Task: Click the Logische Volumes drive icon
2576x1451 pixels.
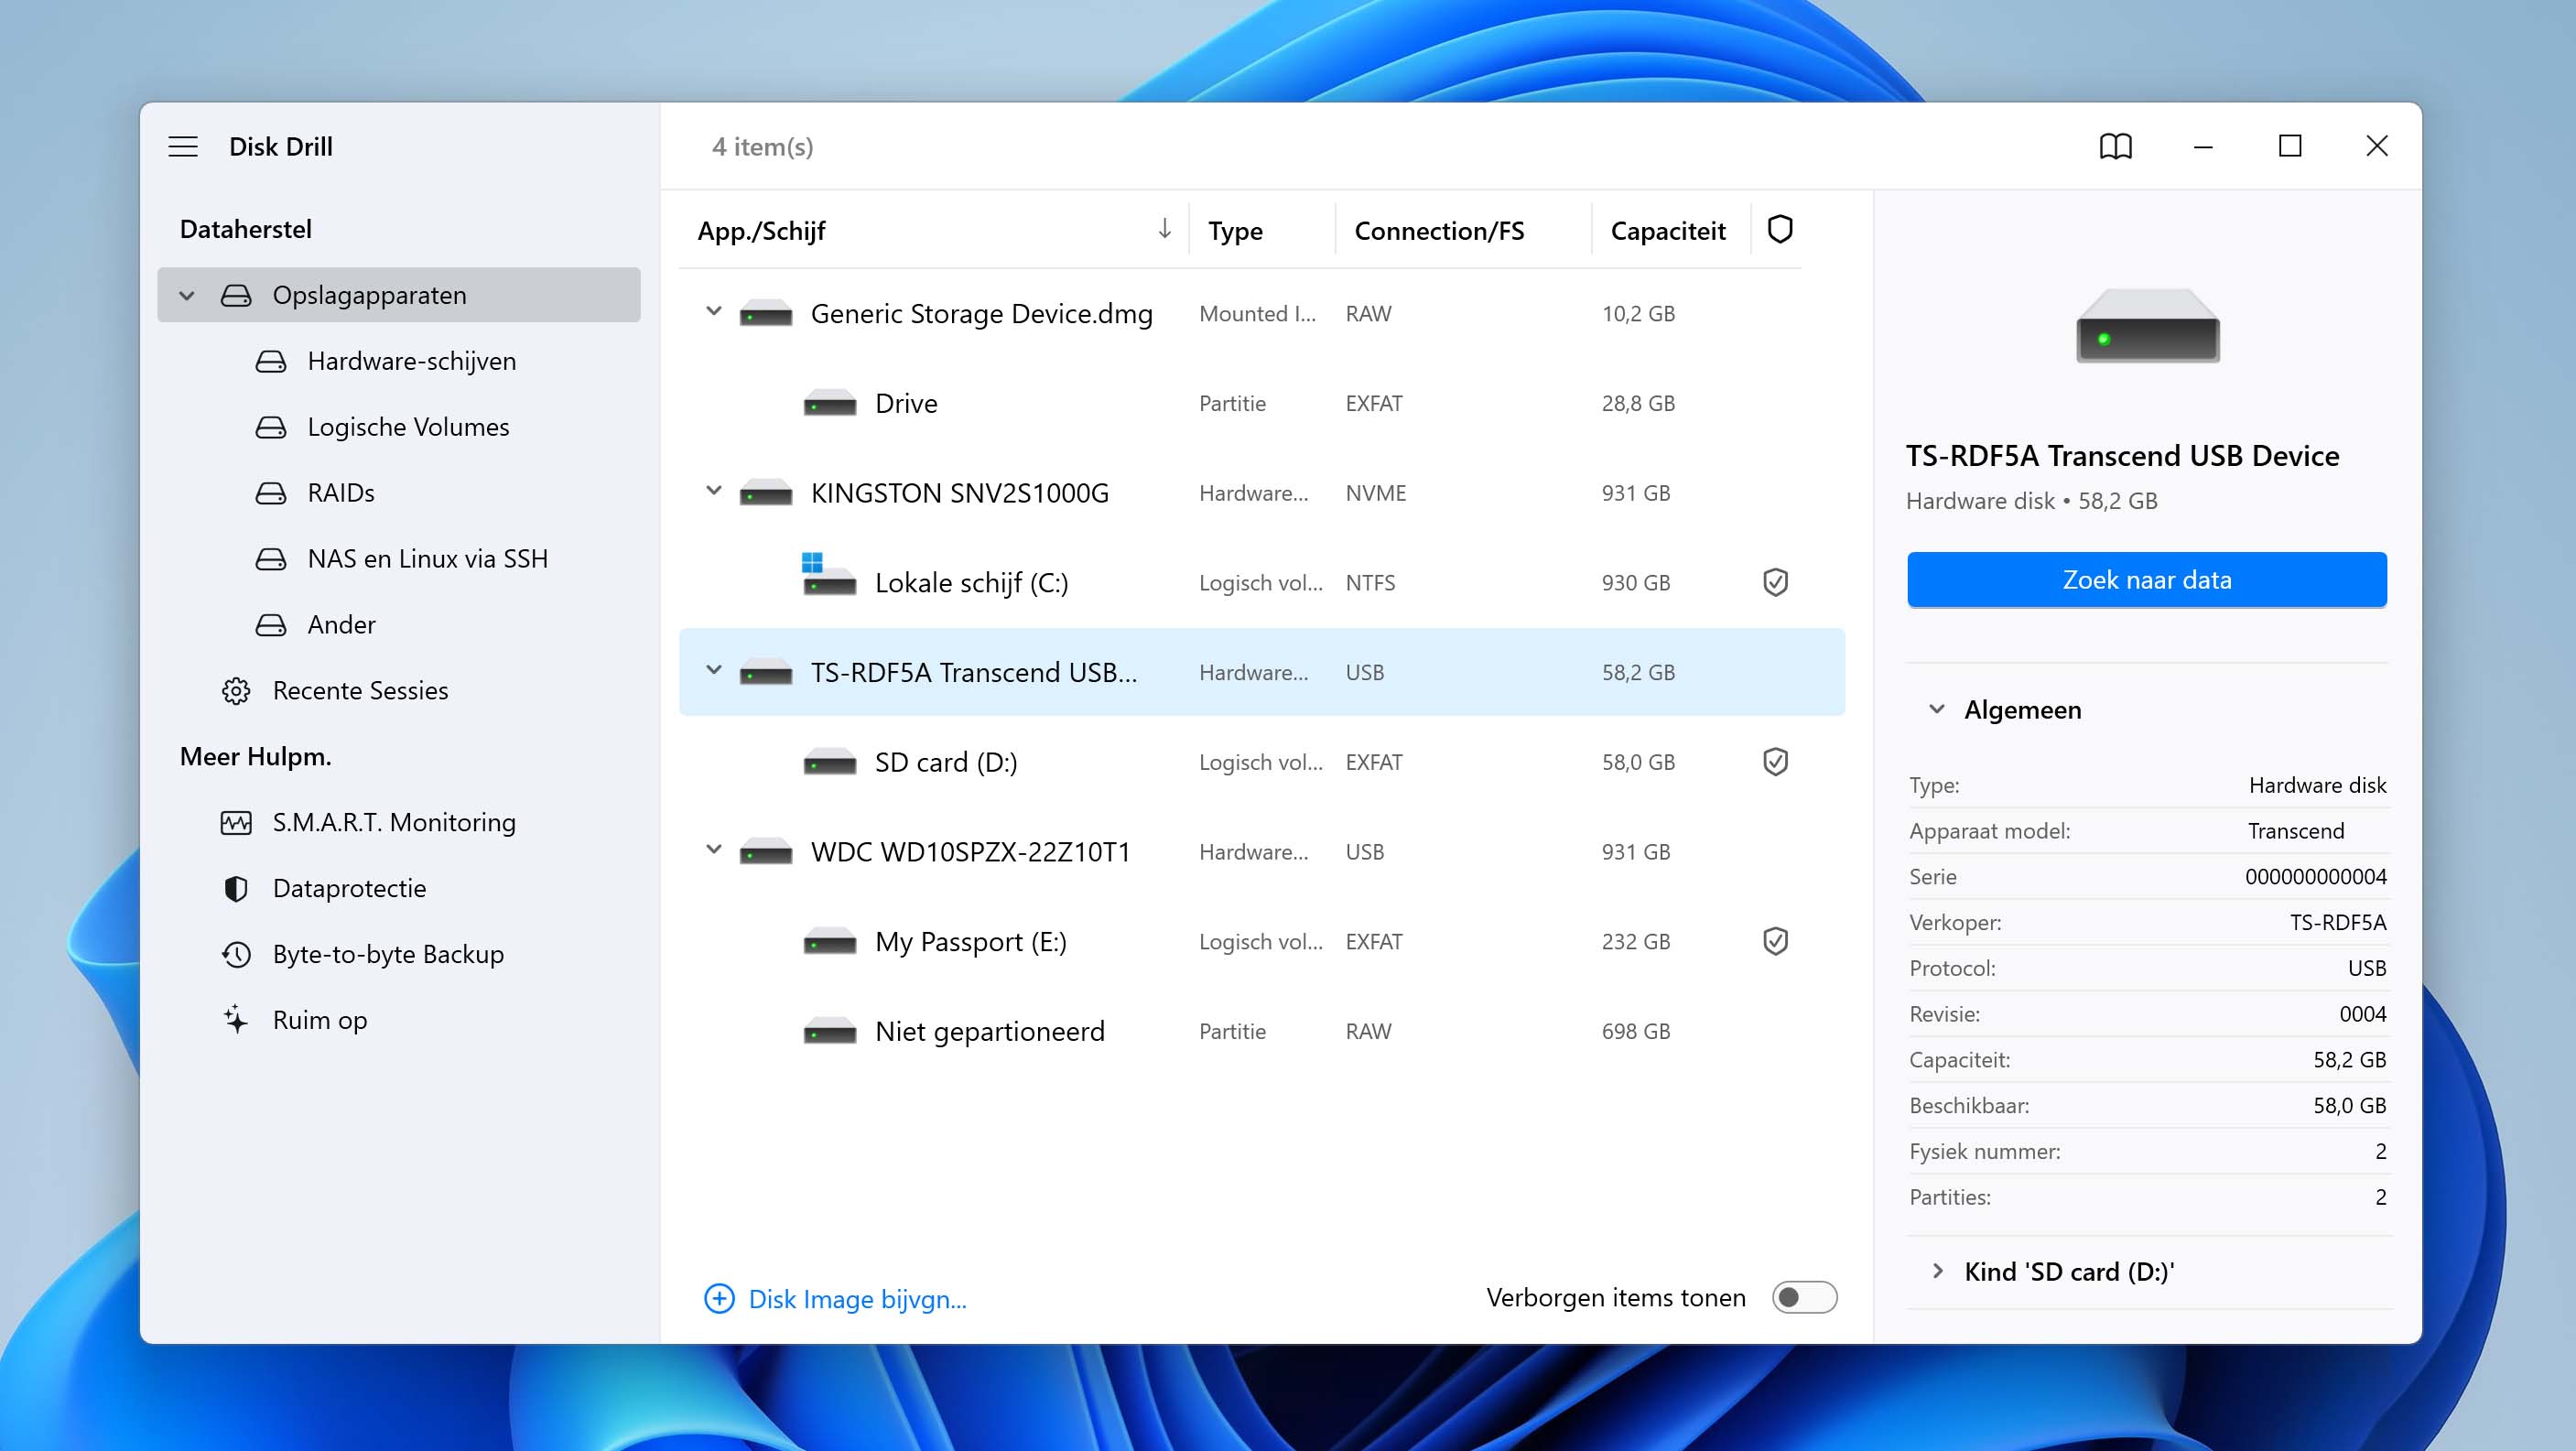Action: [271, 427]
